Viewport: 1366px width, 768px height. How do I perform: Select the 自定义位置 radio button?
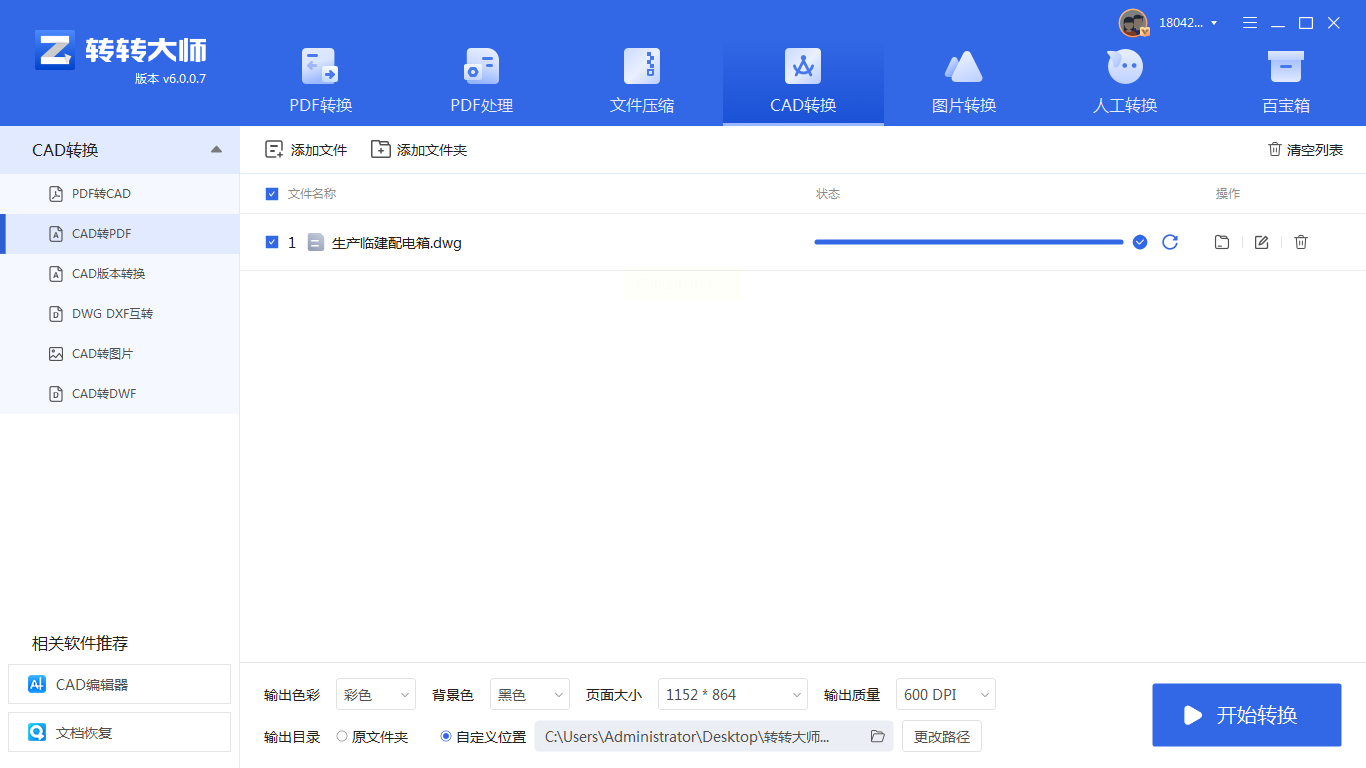(446, 737)
